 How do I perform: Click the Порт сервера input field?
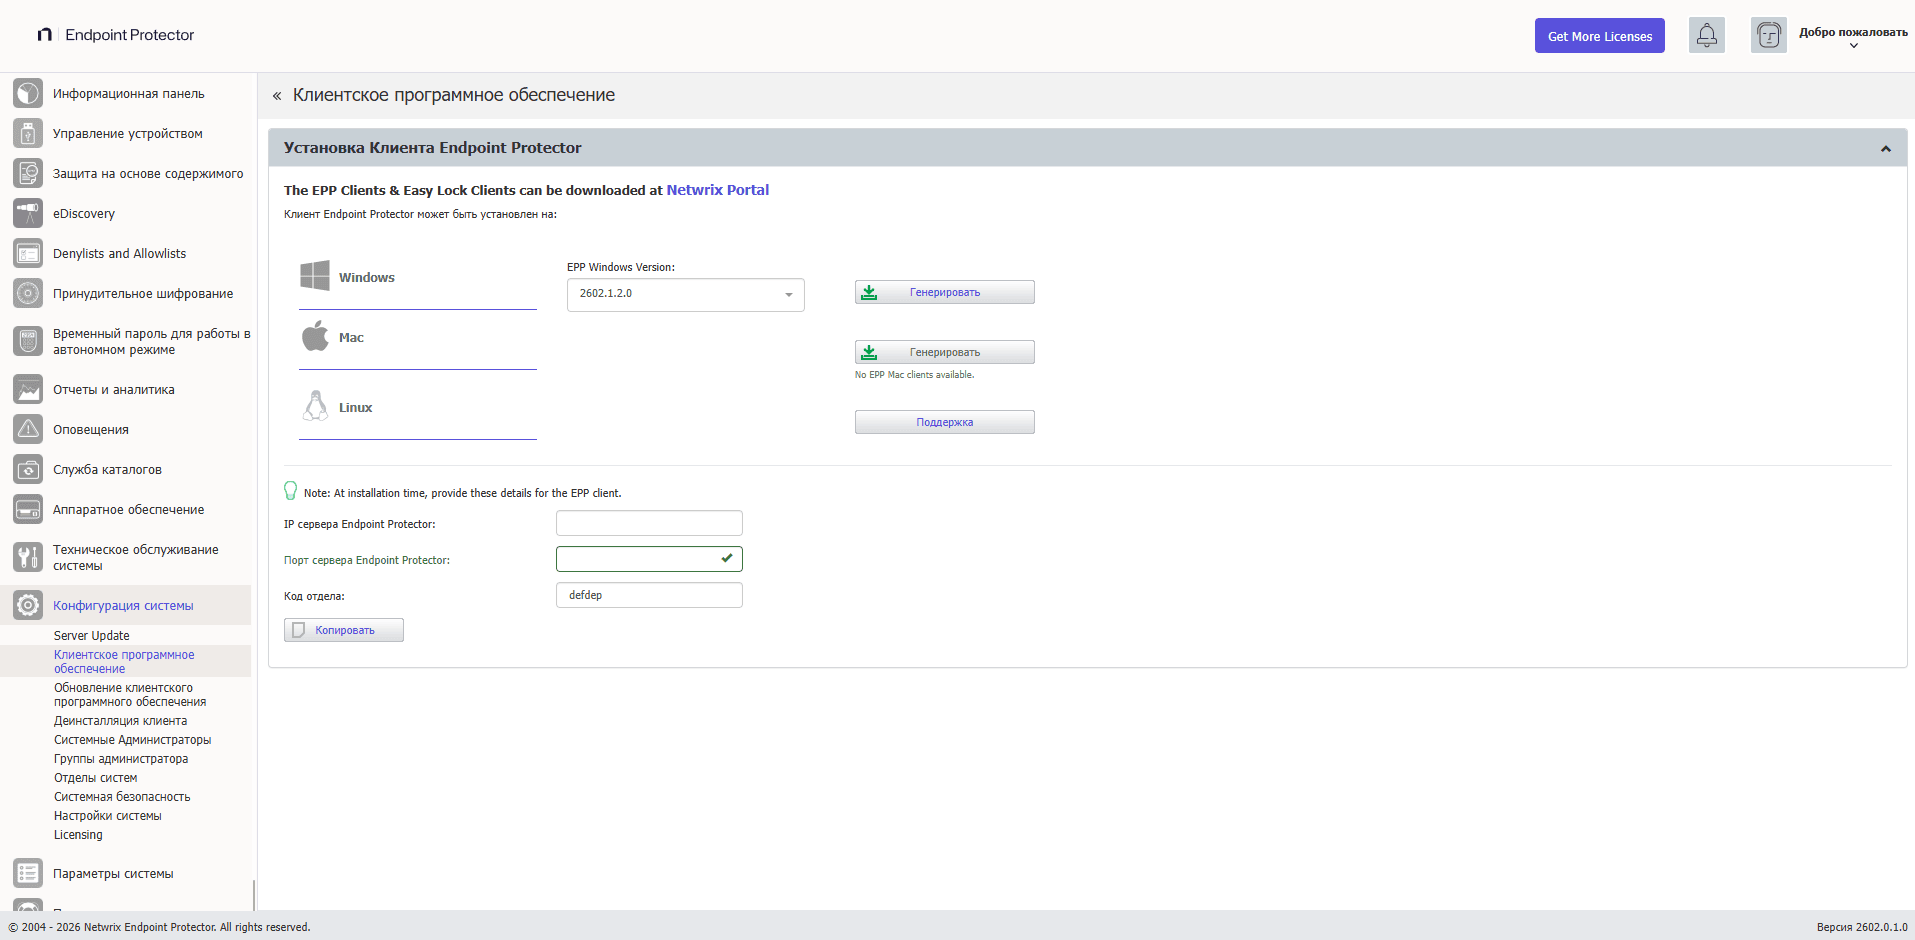[x=649, y=559]
